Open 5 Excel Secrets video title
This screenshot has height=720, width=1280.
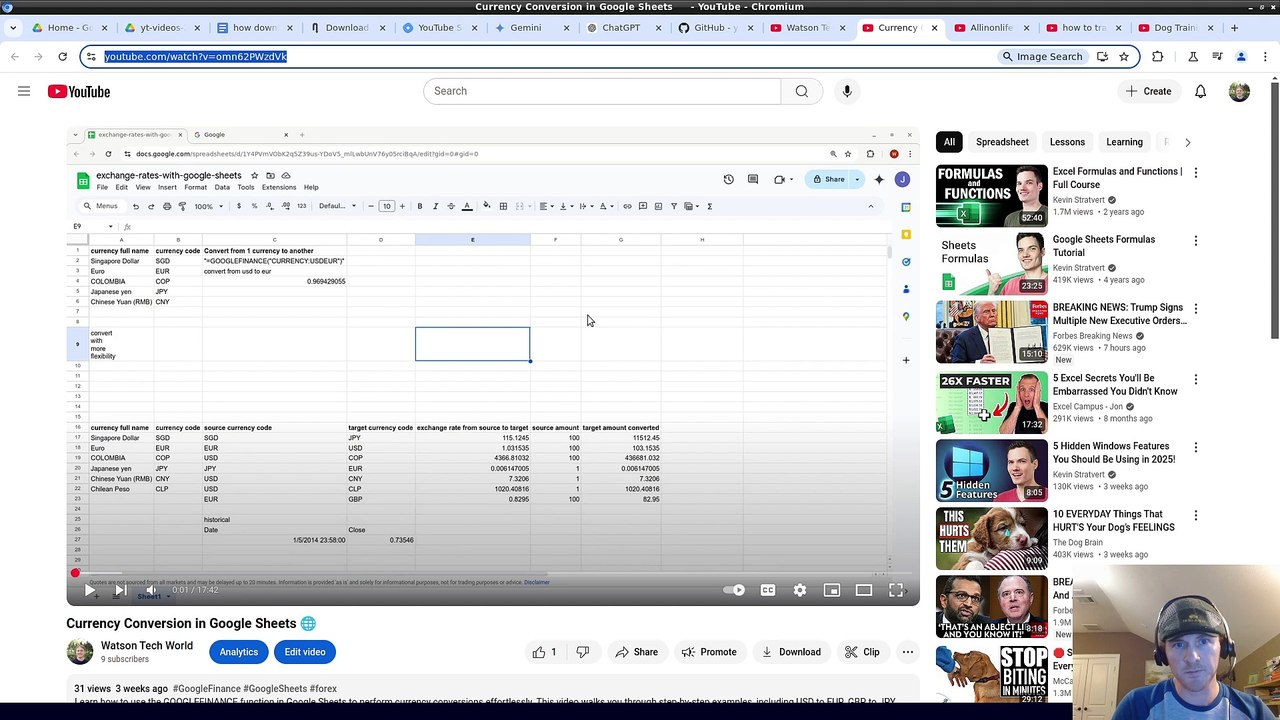pos(1115,385)
